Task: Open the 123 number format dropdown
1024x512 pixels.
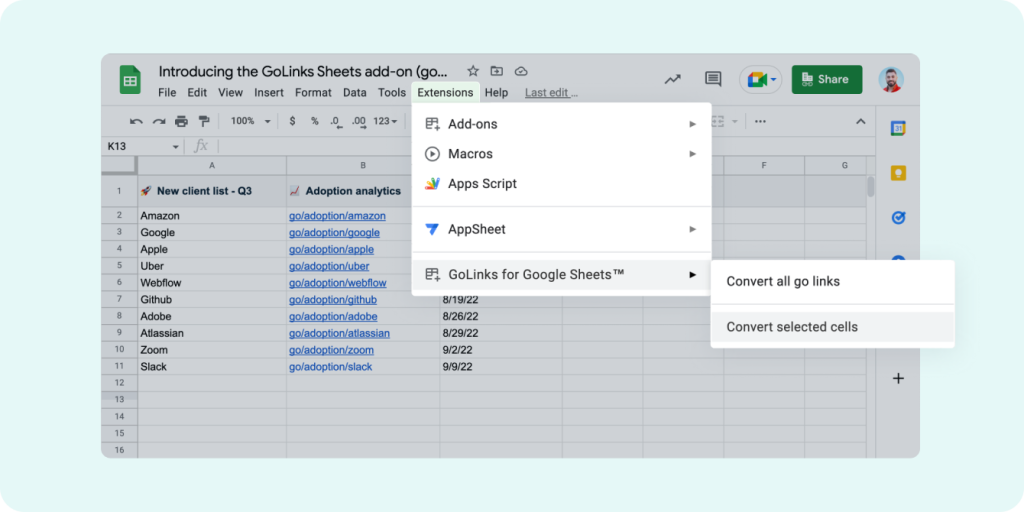Action: point(385,121)
